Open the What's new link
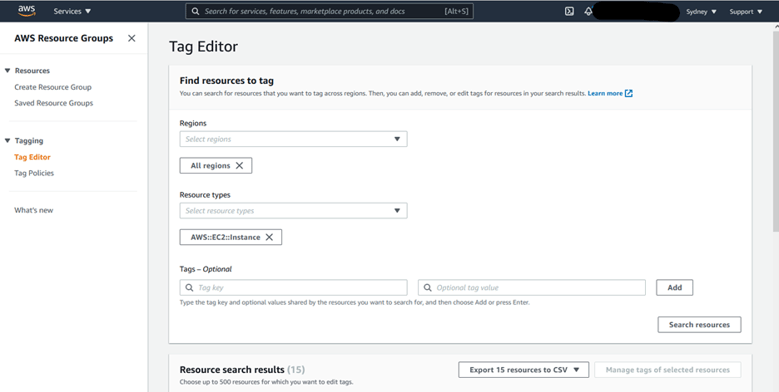779x392 pixels. tap(34, 210)
